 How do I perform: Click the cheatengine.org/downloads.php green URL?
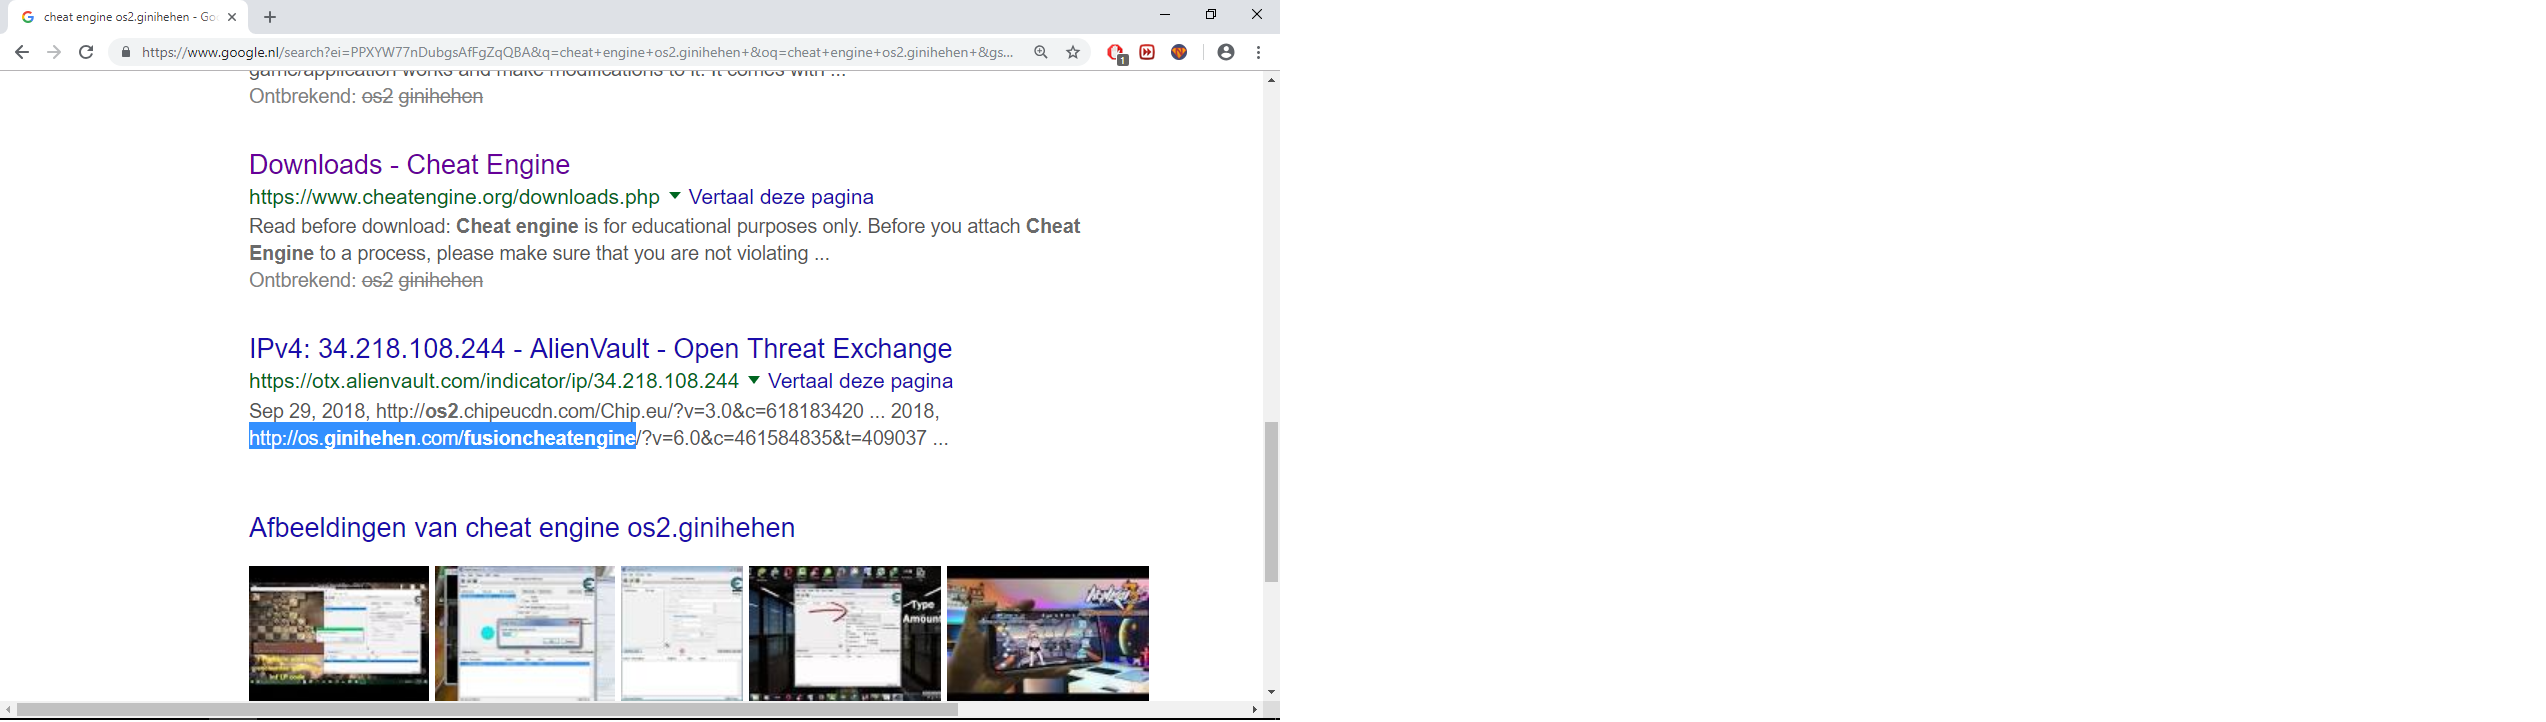tap(454, 197)
